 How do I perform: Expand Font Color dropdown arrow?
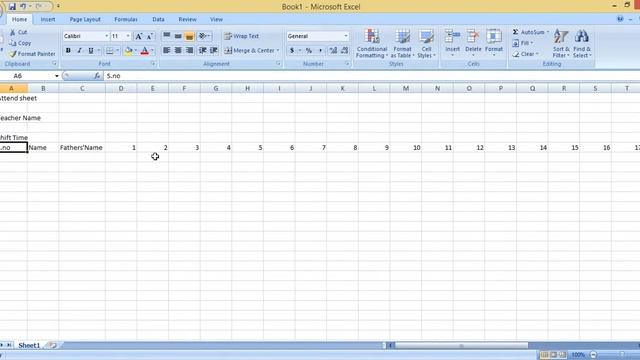[x=152, y=51]
